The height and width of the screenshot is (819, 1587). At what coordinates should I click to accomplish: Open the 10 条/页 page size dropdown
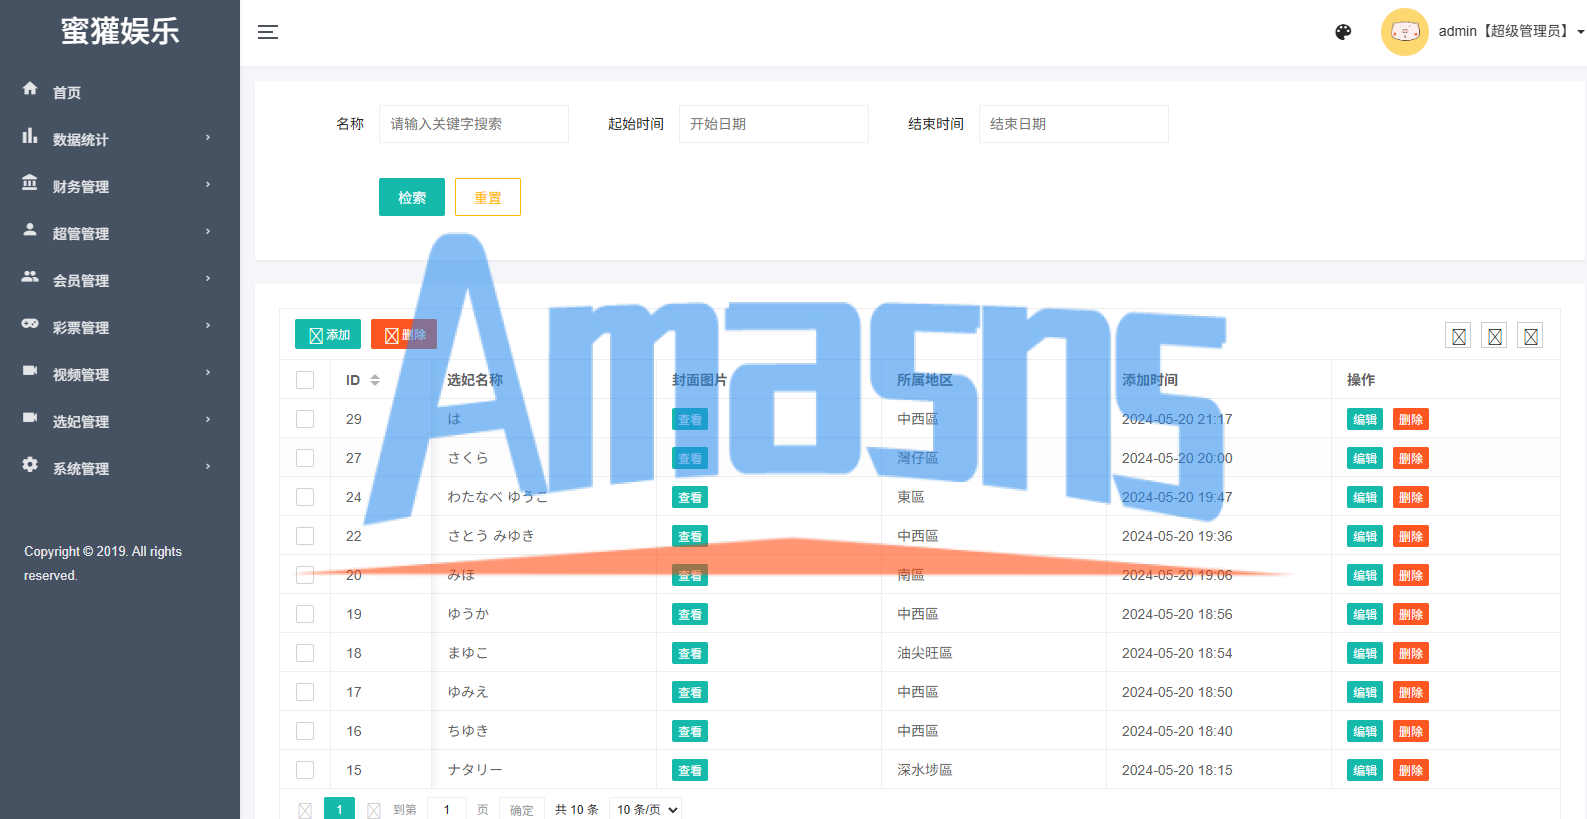coord(647,809)
